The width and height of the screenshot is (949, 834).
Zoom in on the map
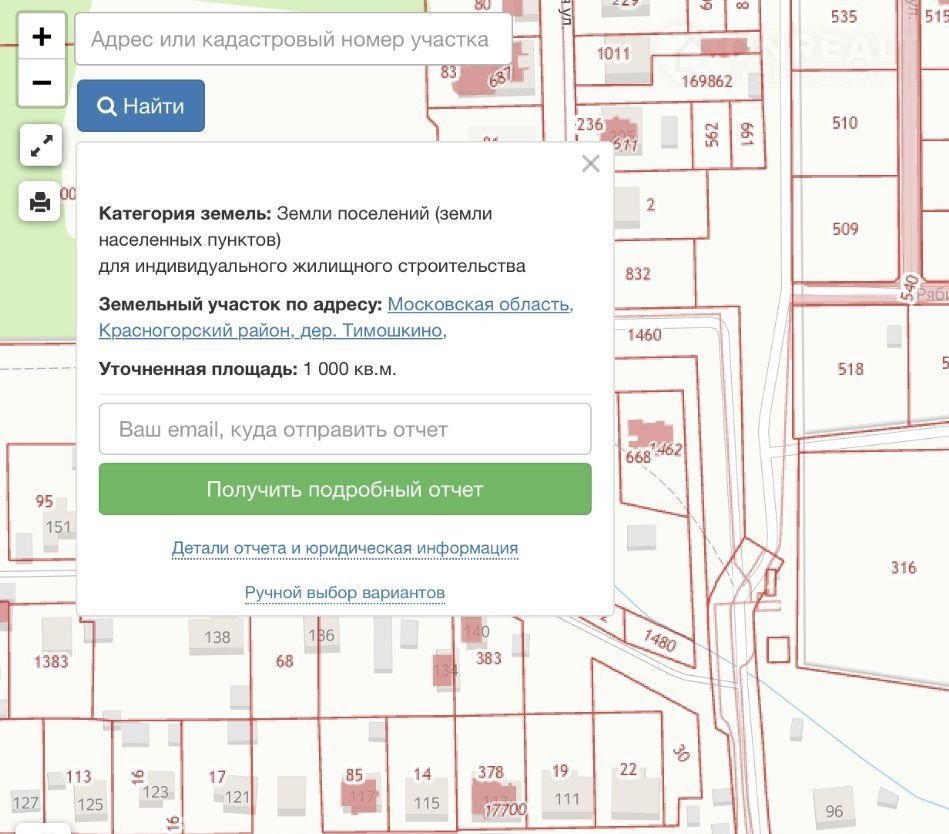[41, 37]
